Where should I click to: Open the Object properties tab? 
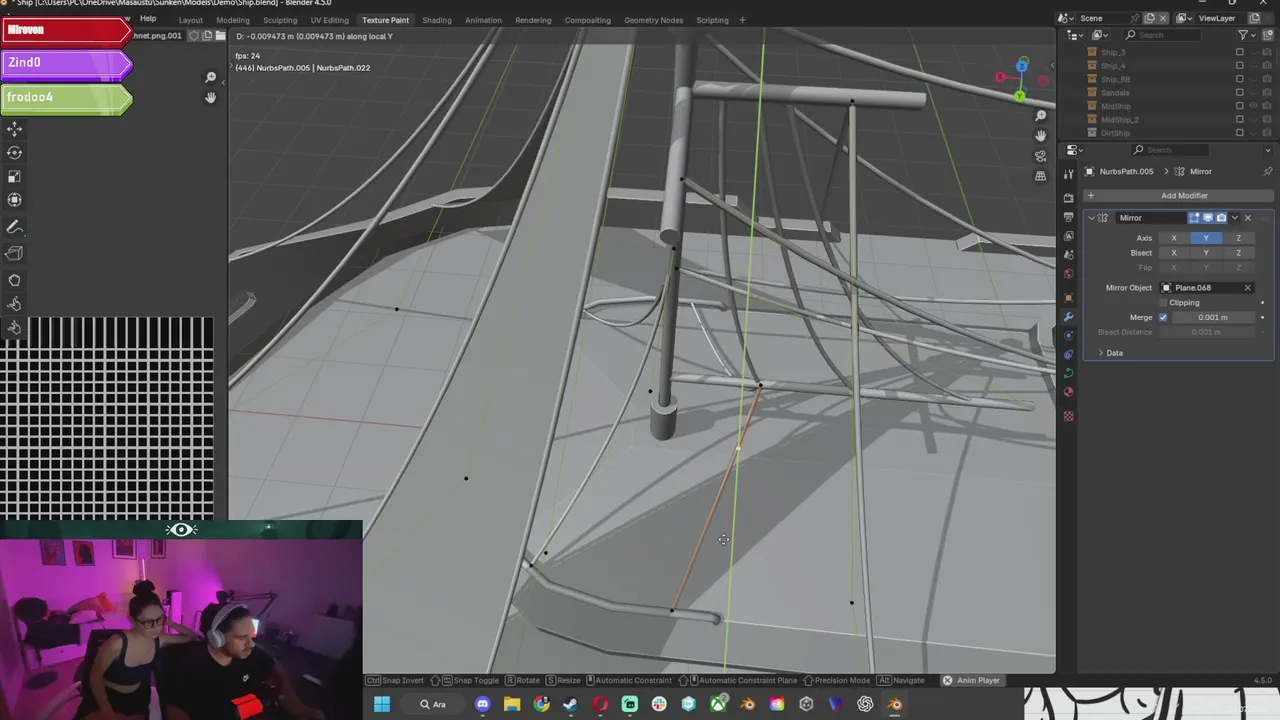[x=1068, y=298]
